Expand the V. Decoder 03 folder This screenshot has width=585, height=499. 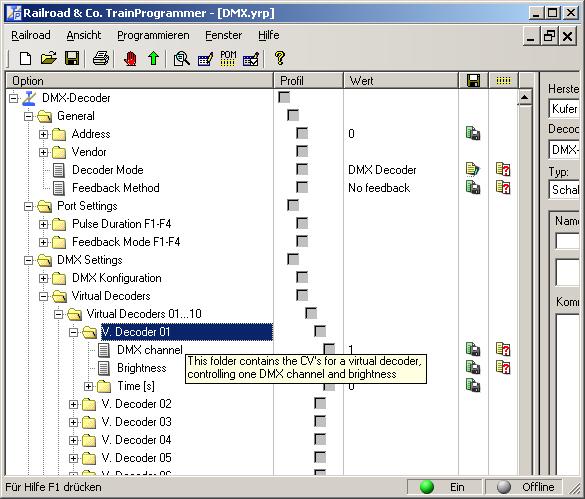(x=73, y=422)
